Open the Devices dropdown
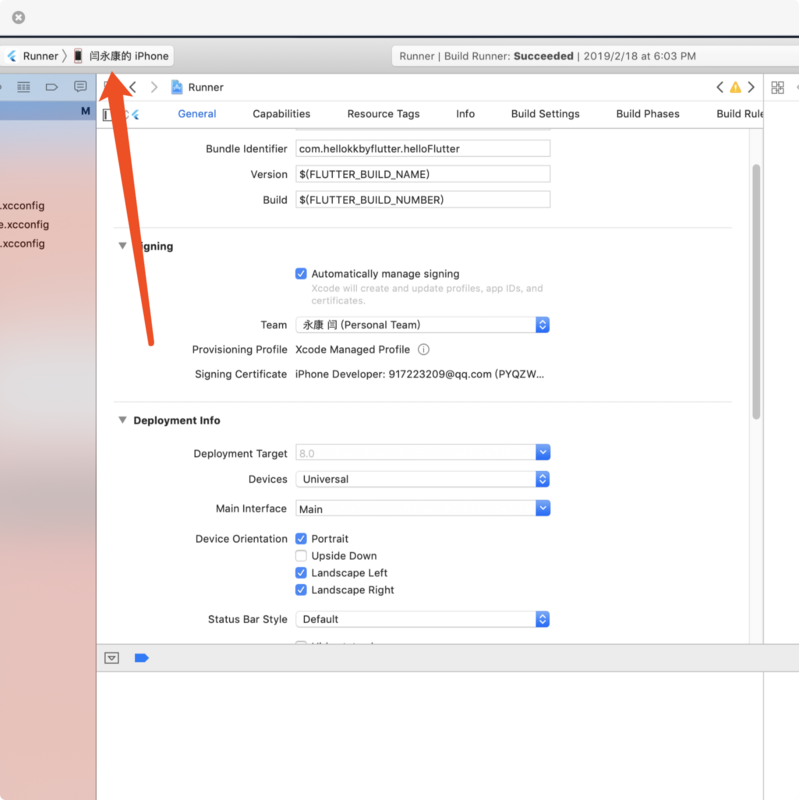This screenshot has height=800, width=799. tap(422, 479)
